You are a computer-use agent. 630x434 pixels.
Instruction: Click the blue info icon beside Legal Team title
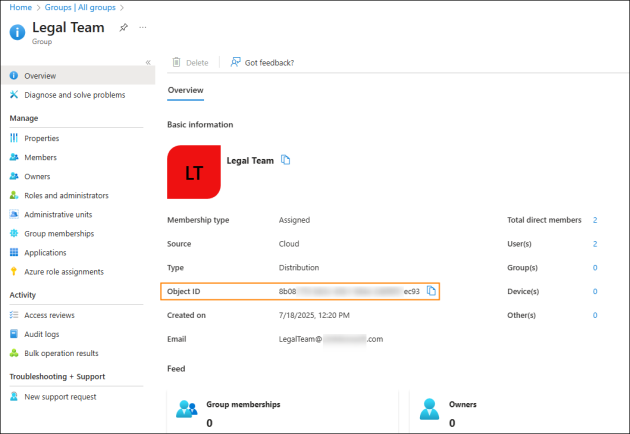click(17, 32)
